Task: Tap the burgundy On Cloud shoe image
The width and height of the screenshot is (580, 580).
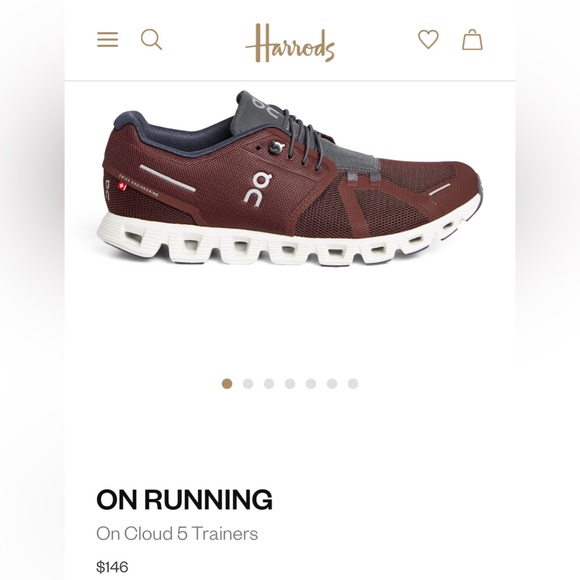Action: point(290,178)
